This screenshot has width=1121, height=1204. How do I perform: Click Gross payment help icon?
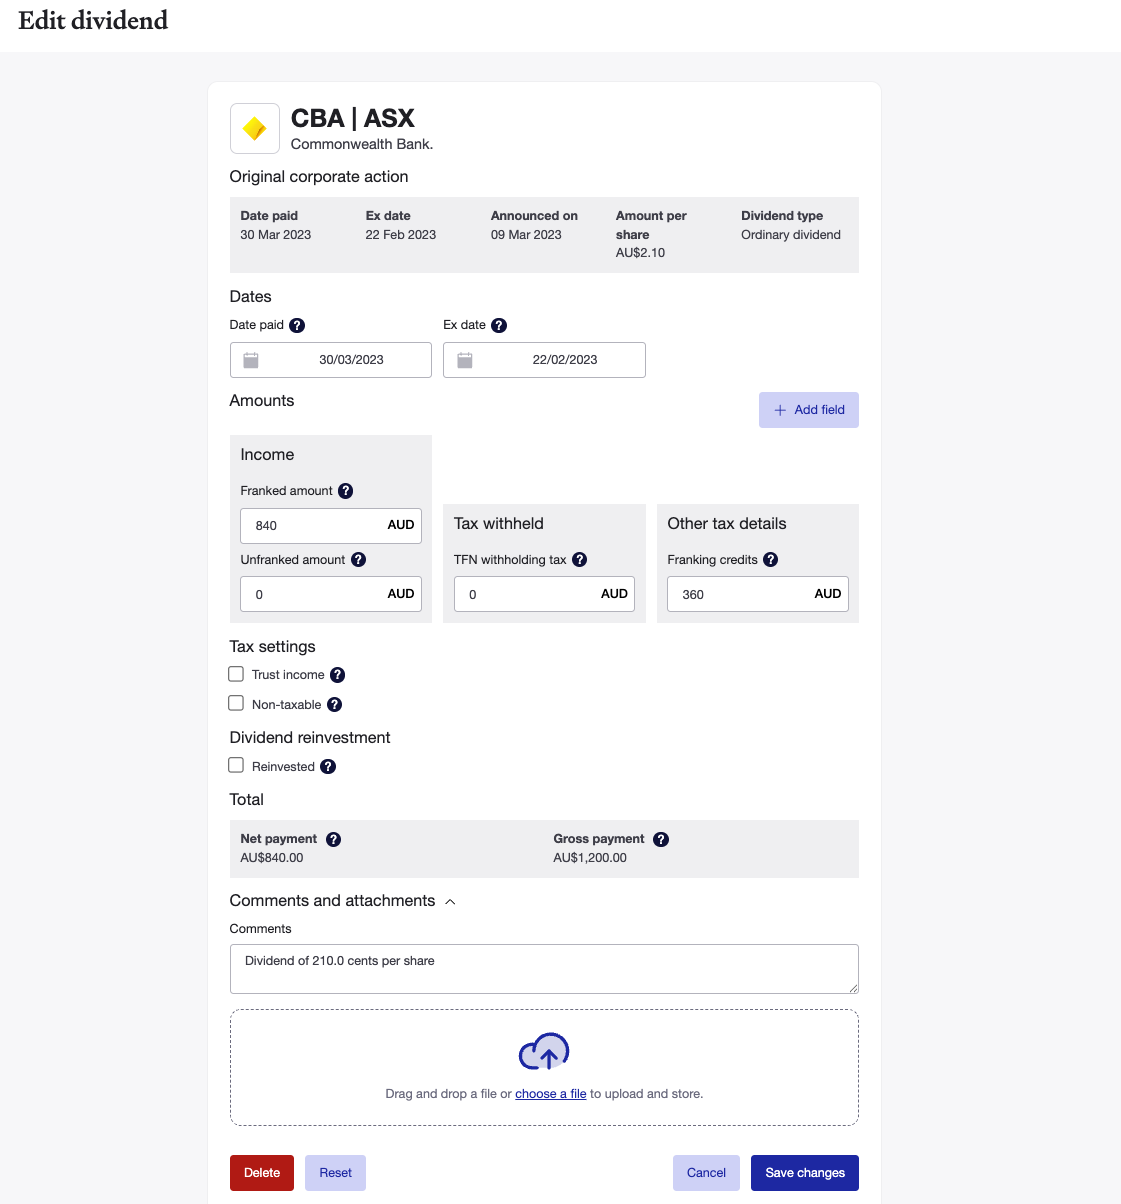(x=661, y=839)
